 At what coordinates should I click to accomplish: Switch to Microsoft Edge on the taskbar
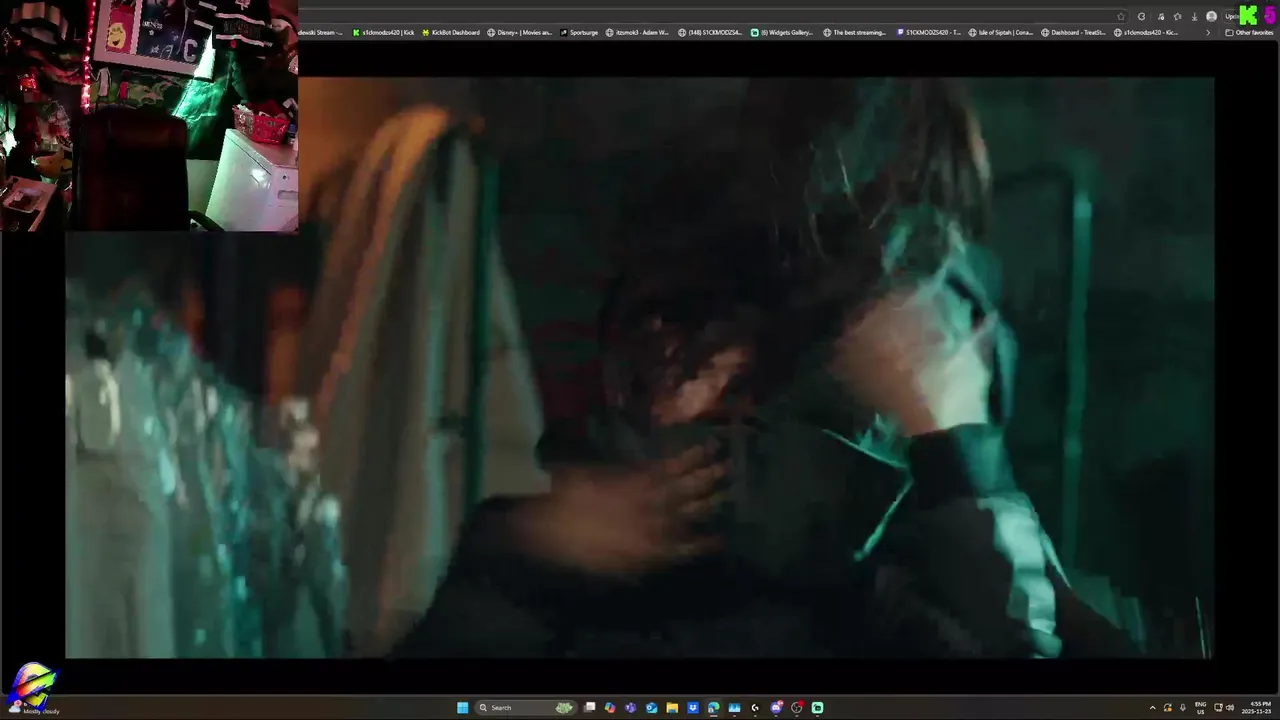713,708
